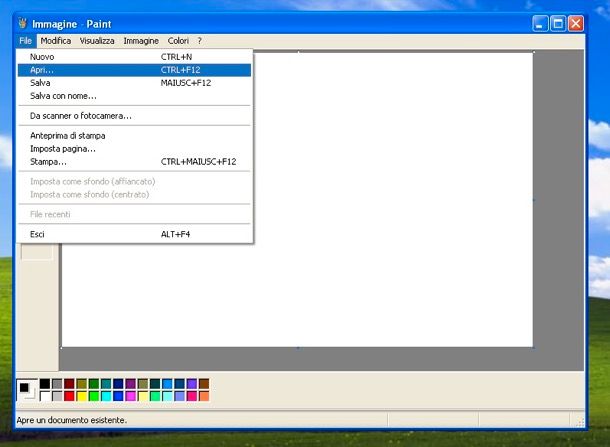This screenshot has width=610, height=447.
Task: Select the maroon dark red swatch
Action: pyautogui.click(x=69, y=384)
